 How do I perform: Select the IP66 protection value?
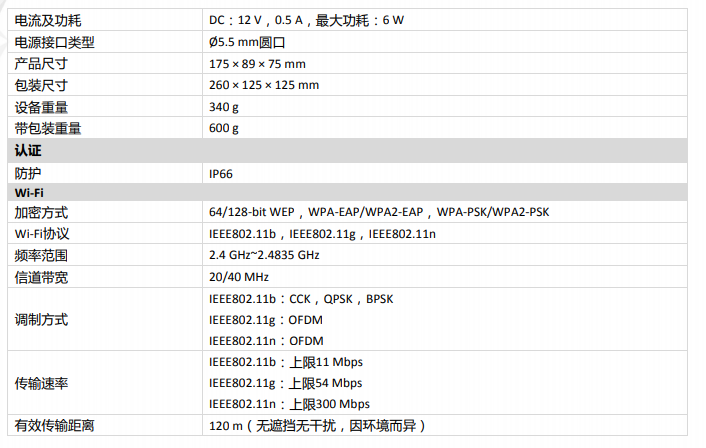[221, 174]
